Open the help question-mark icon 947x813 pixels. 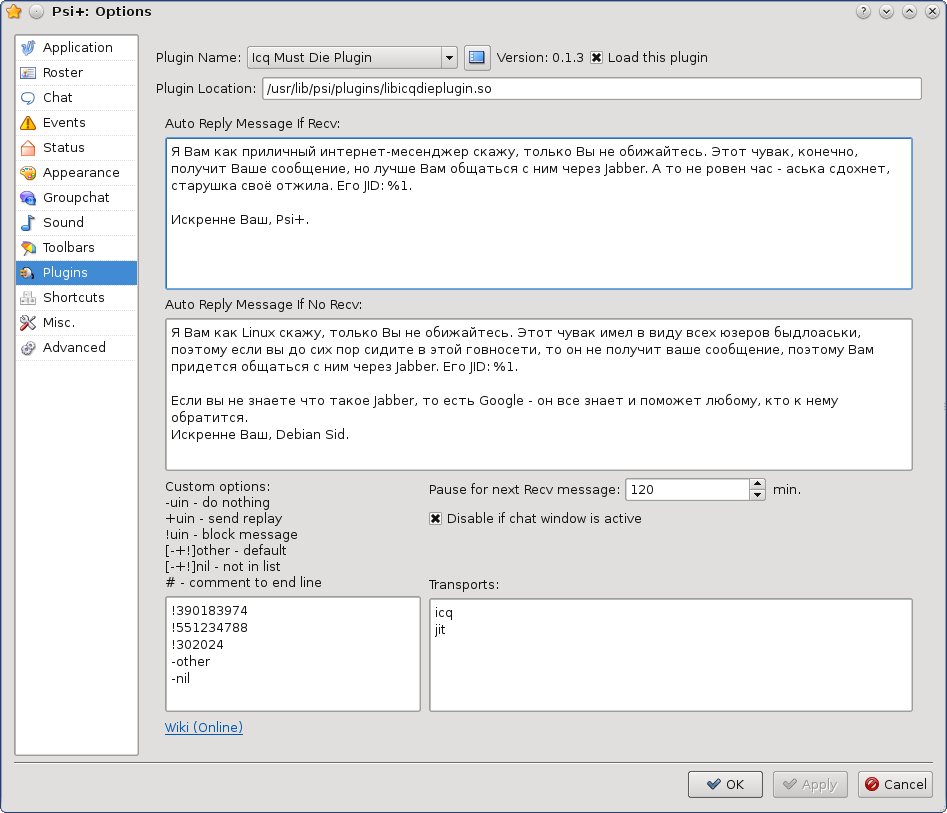click(x=862, y=11)
